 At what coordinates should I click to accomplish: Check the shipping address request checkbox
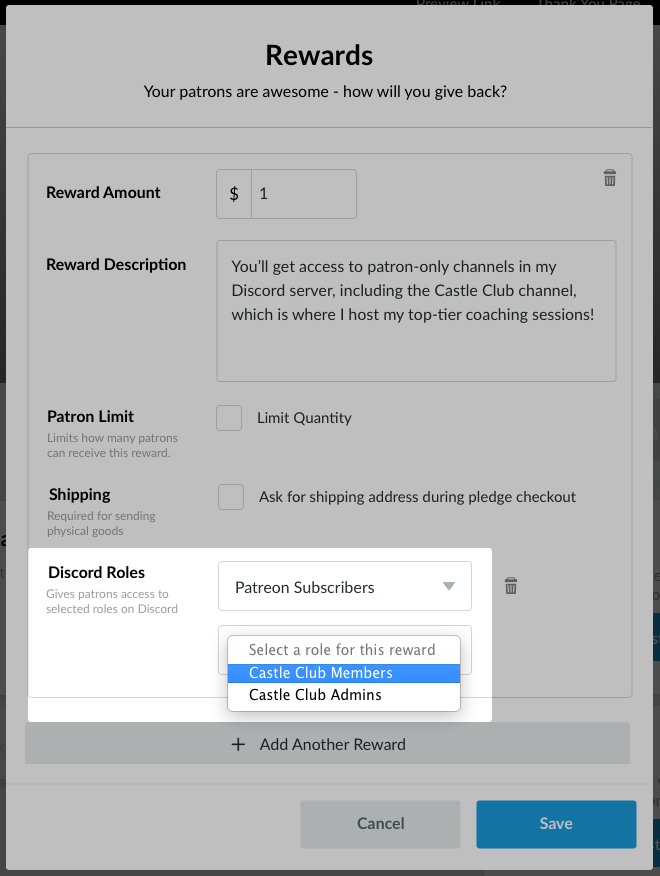[x=231, y=497]
